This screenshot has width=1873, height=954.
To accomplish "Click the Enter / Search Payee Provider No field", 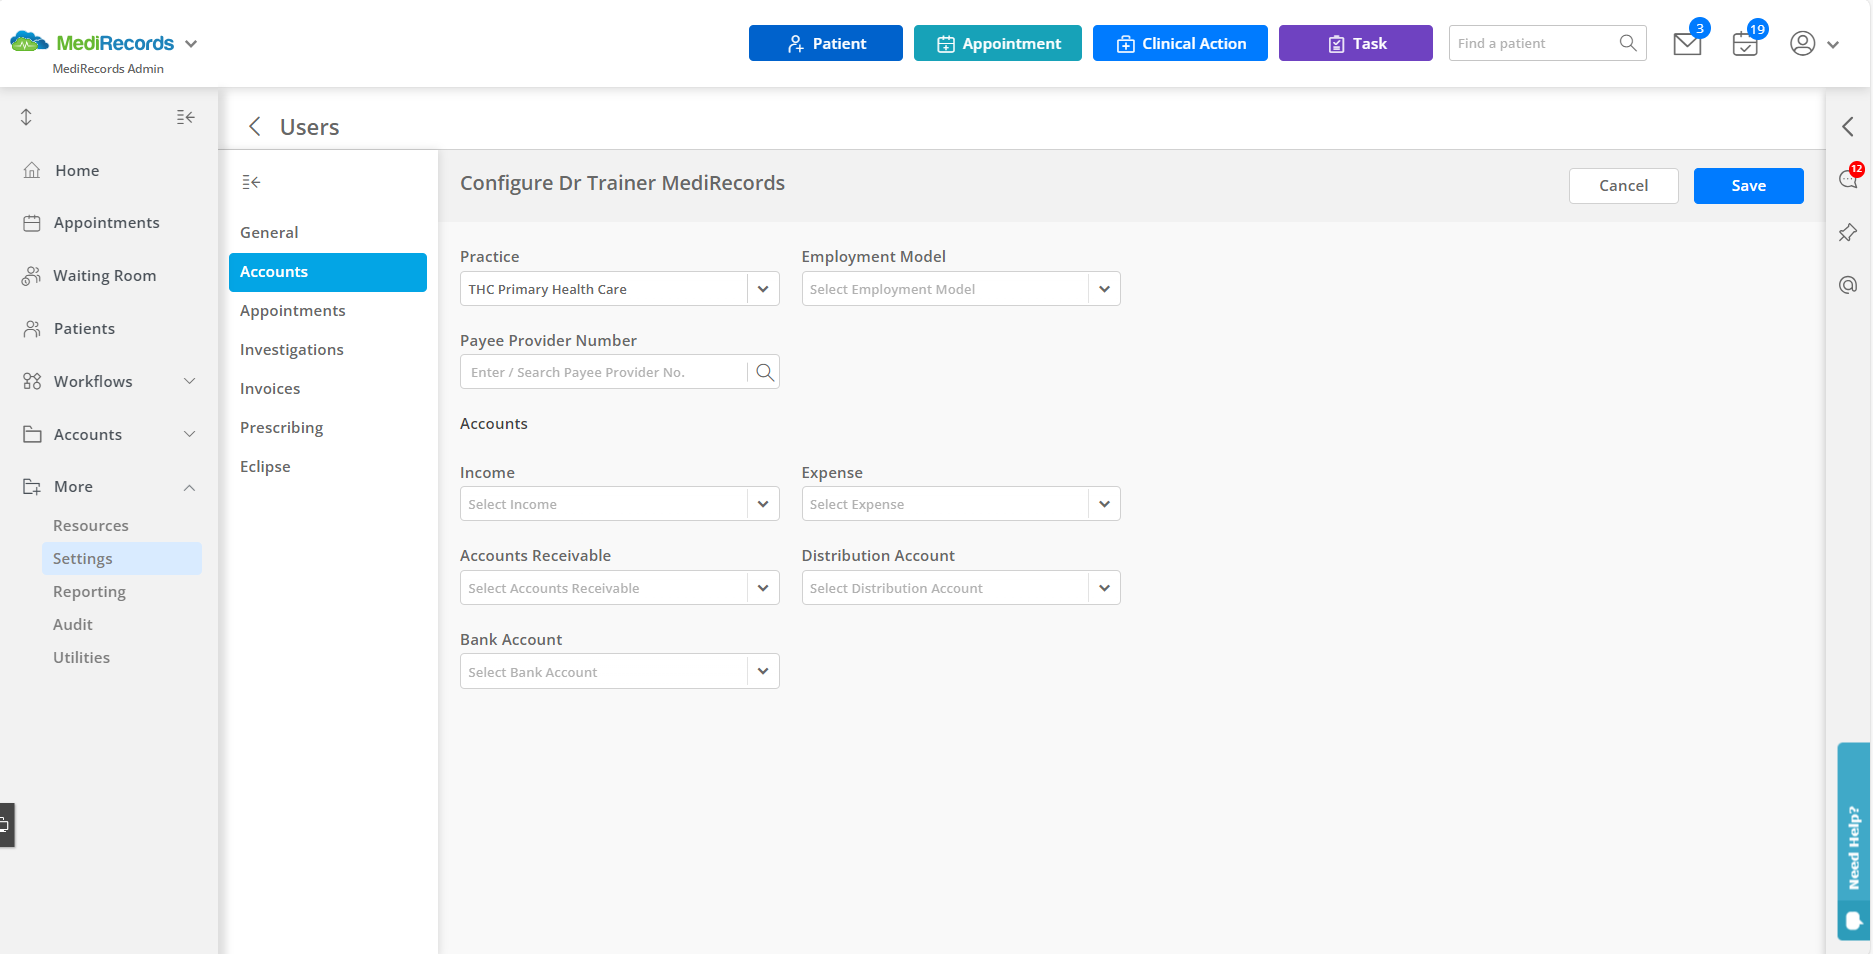I will (600, 371).
